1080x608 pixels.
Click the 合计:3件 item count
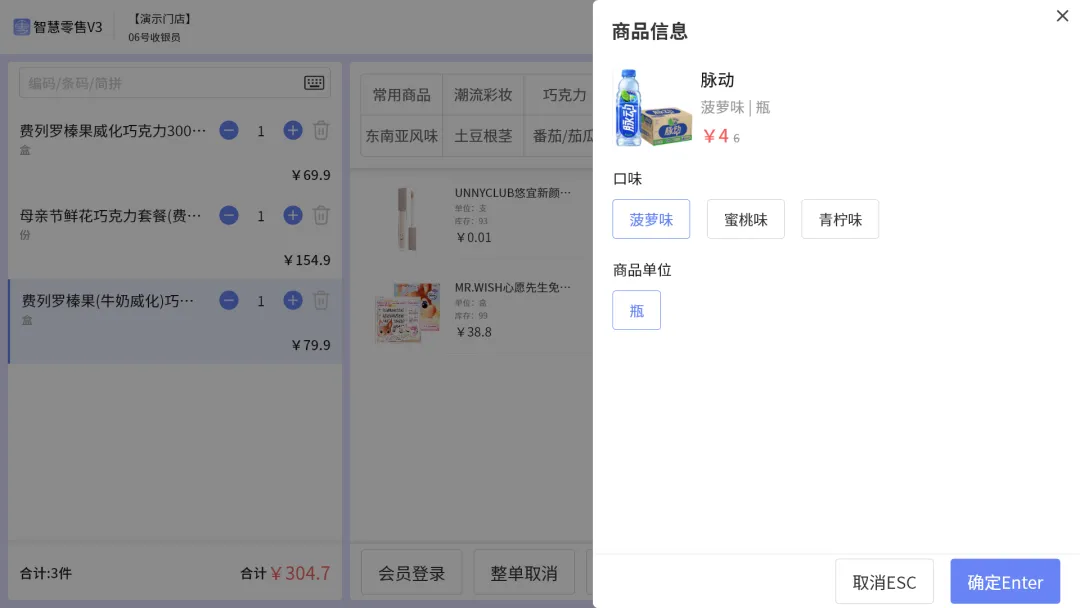(45, 573)
